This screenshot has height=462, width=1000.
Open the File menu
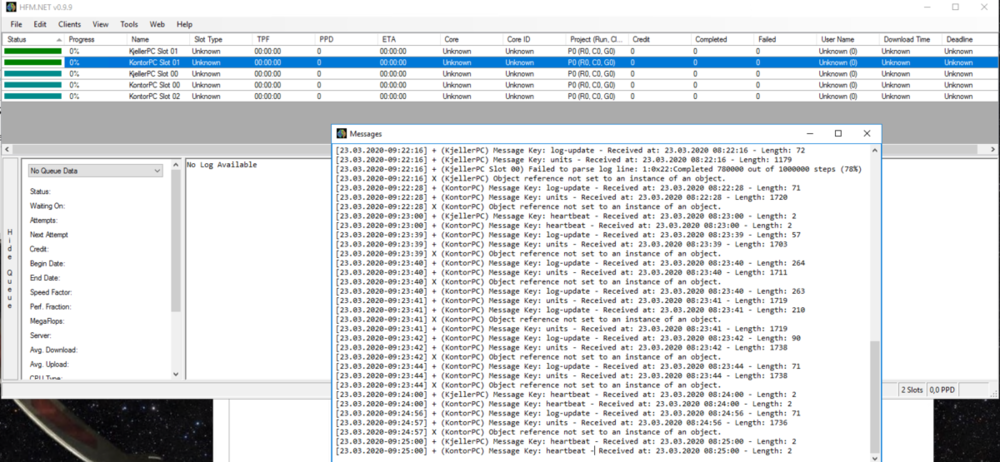15,23
